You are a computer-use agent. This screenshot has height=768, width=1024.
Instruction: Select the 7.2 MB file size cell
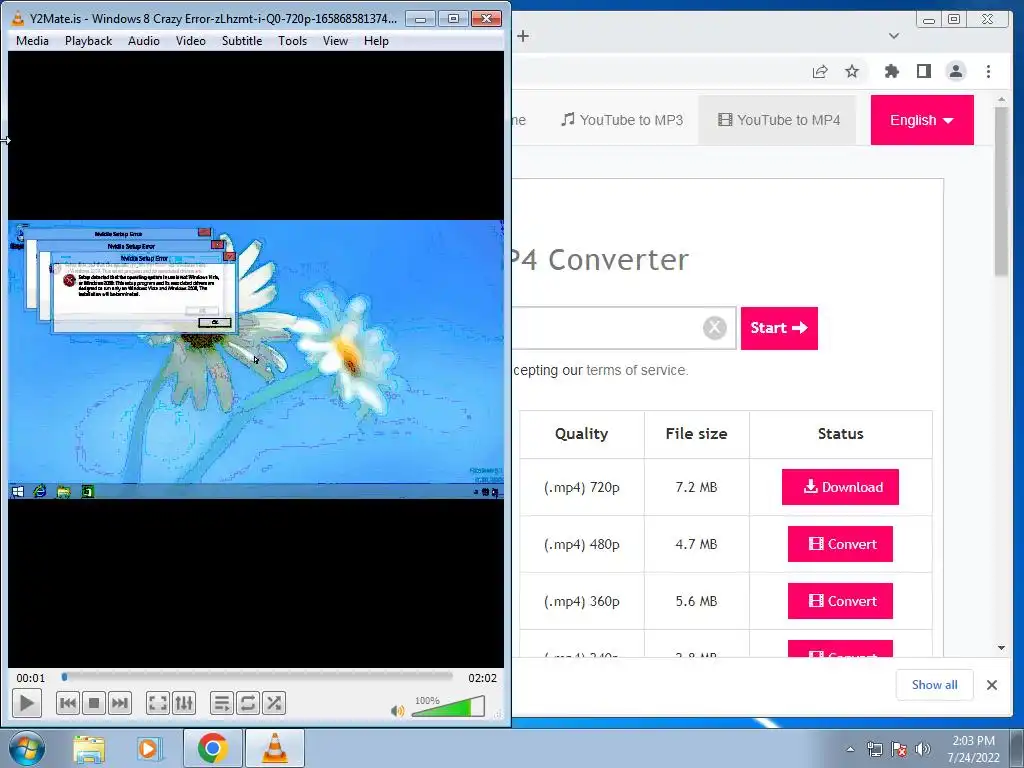click(x=696, y=487)
